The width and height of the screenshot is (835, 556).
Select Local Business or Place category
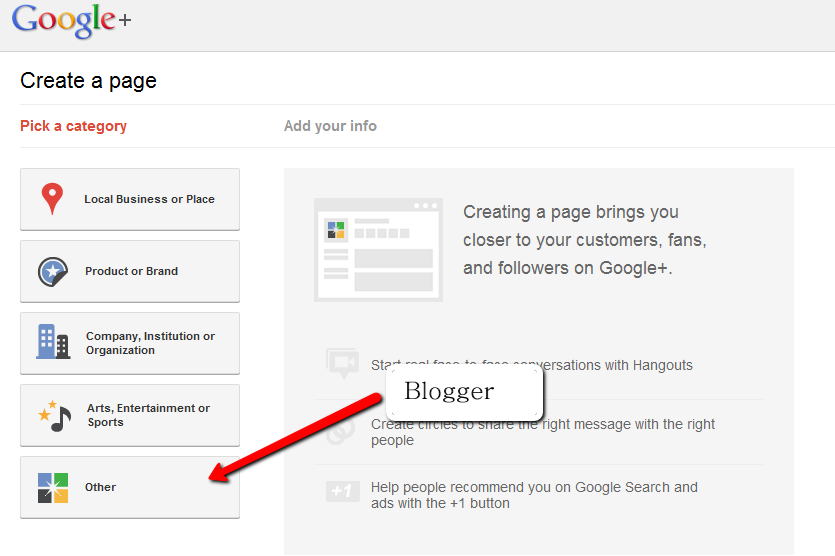pyautogui.click(x=130, y=199)
